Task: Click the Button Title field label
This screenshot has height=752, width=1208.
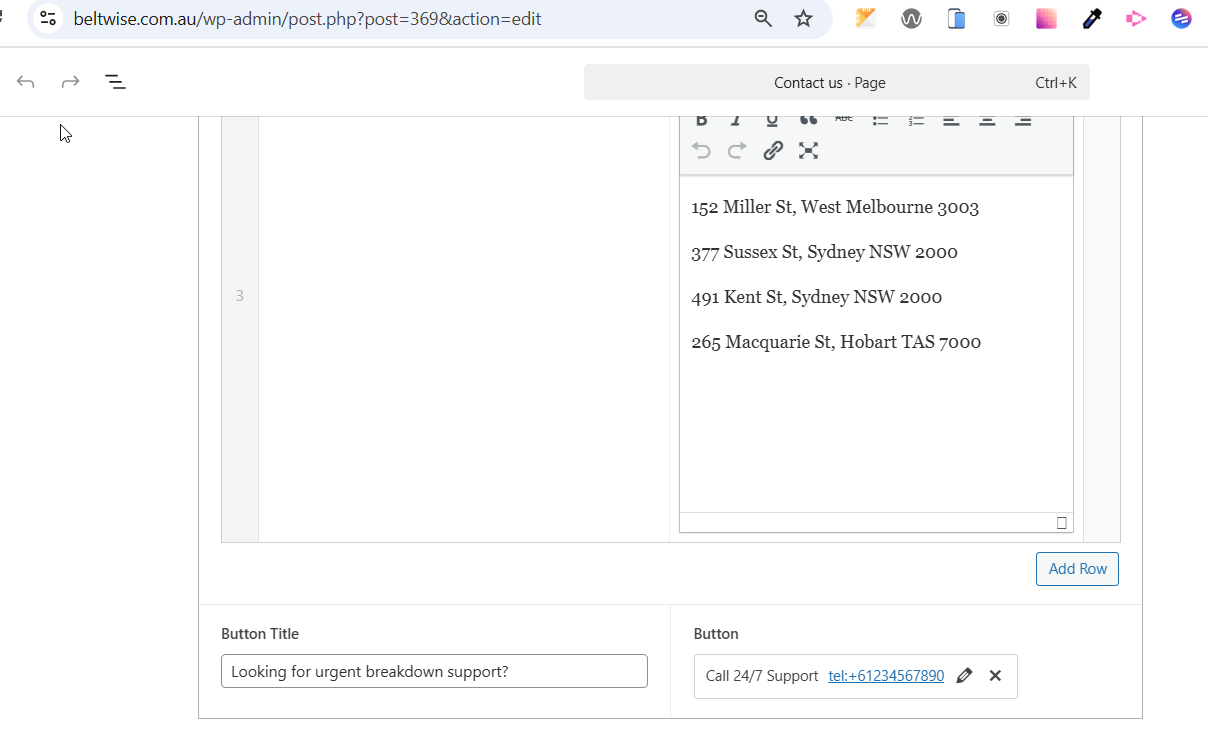Action: click(x=260, y=634)
